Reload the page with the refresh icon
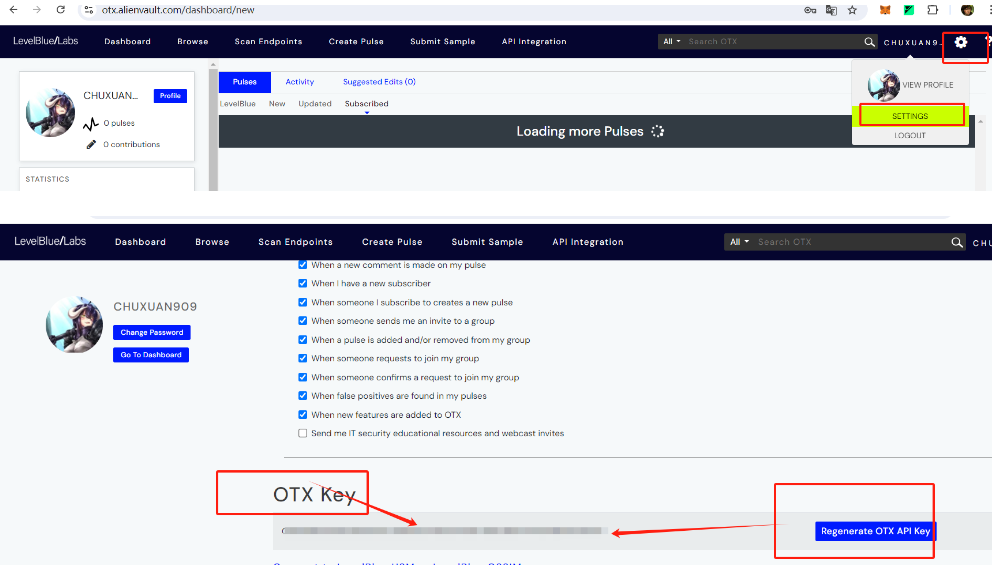This screenshot has width=995, height=565. point(60,10)
